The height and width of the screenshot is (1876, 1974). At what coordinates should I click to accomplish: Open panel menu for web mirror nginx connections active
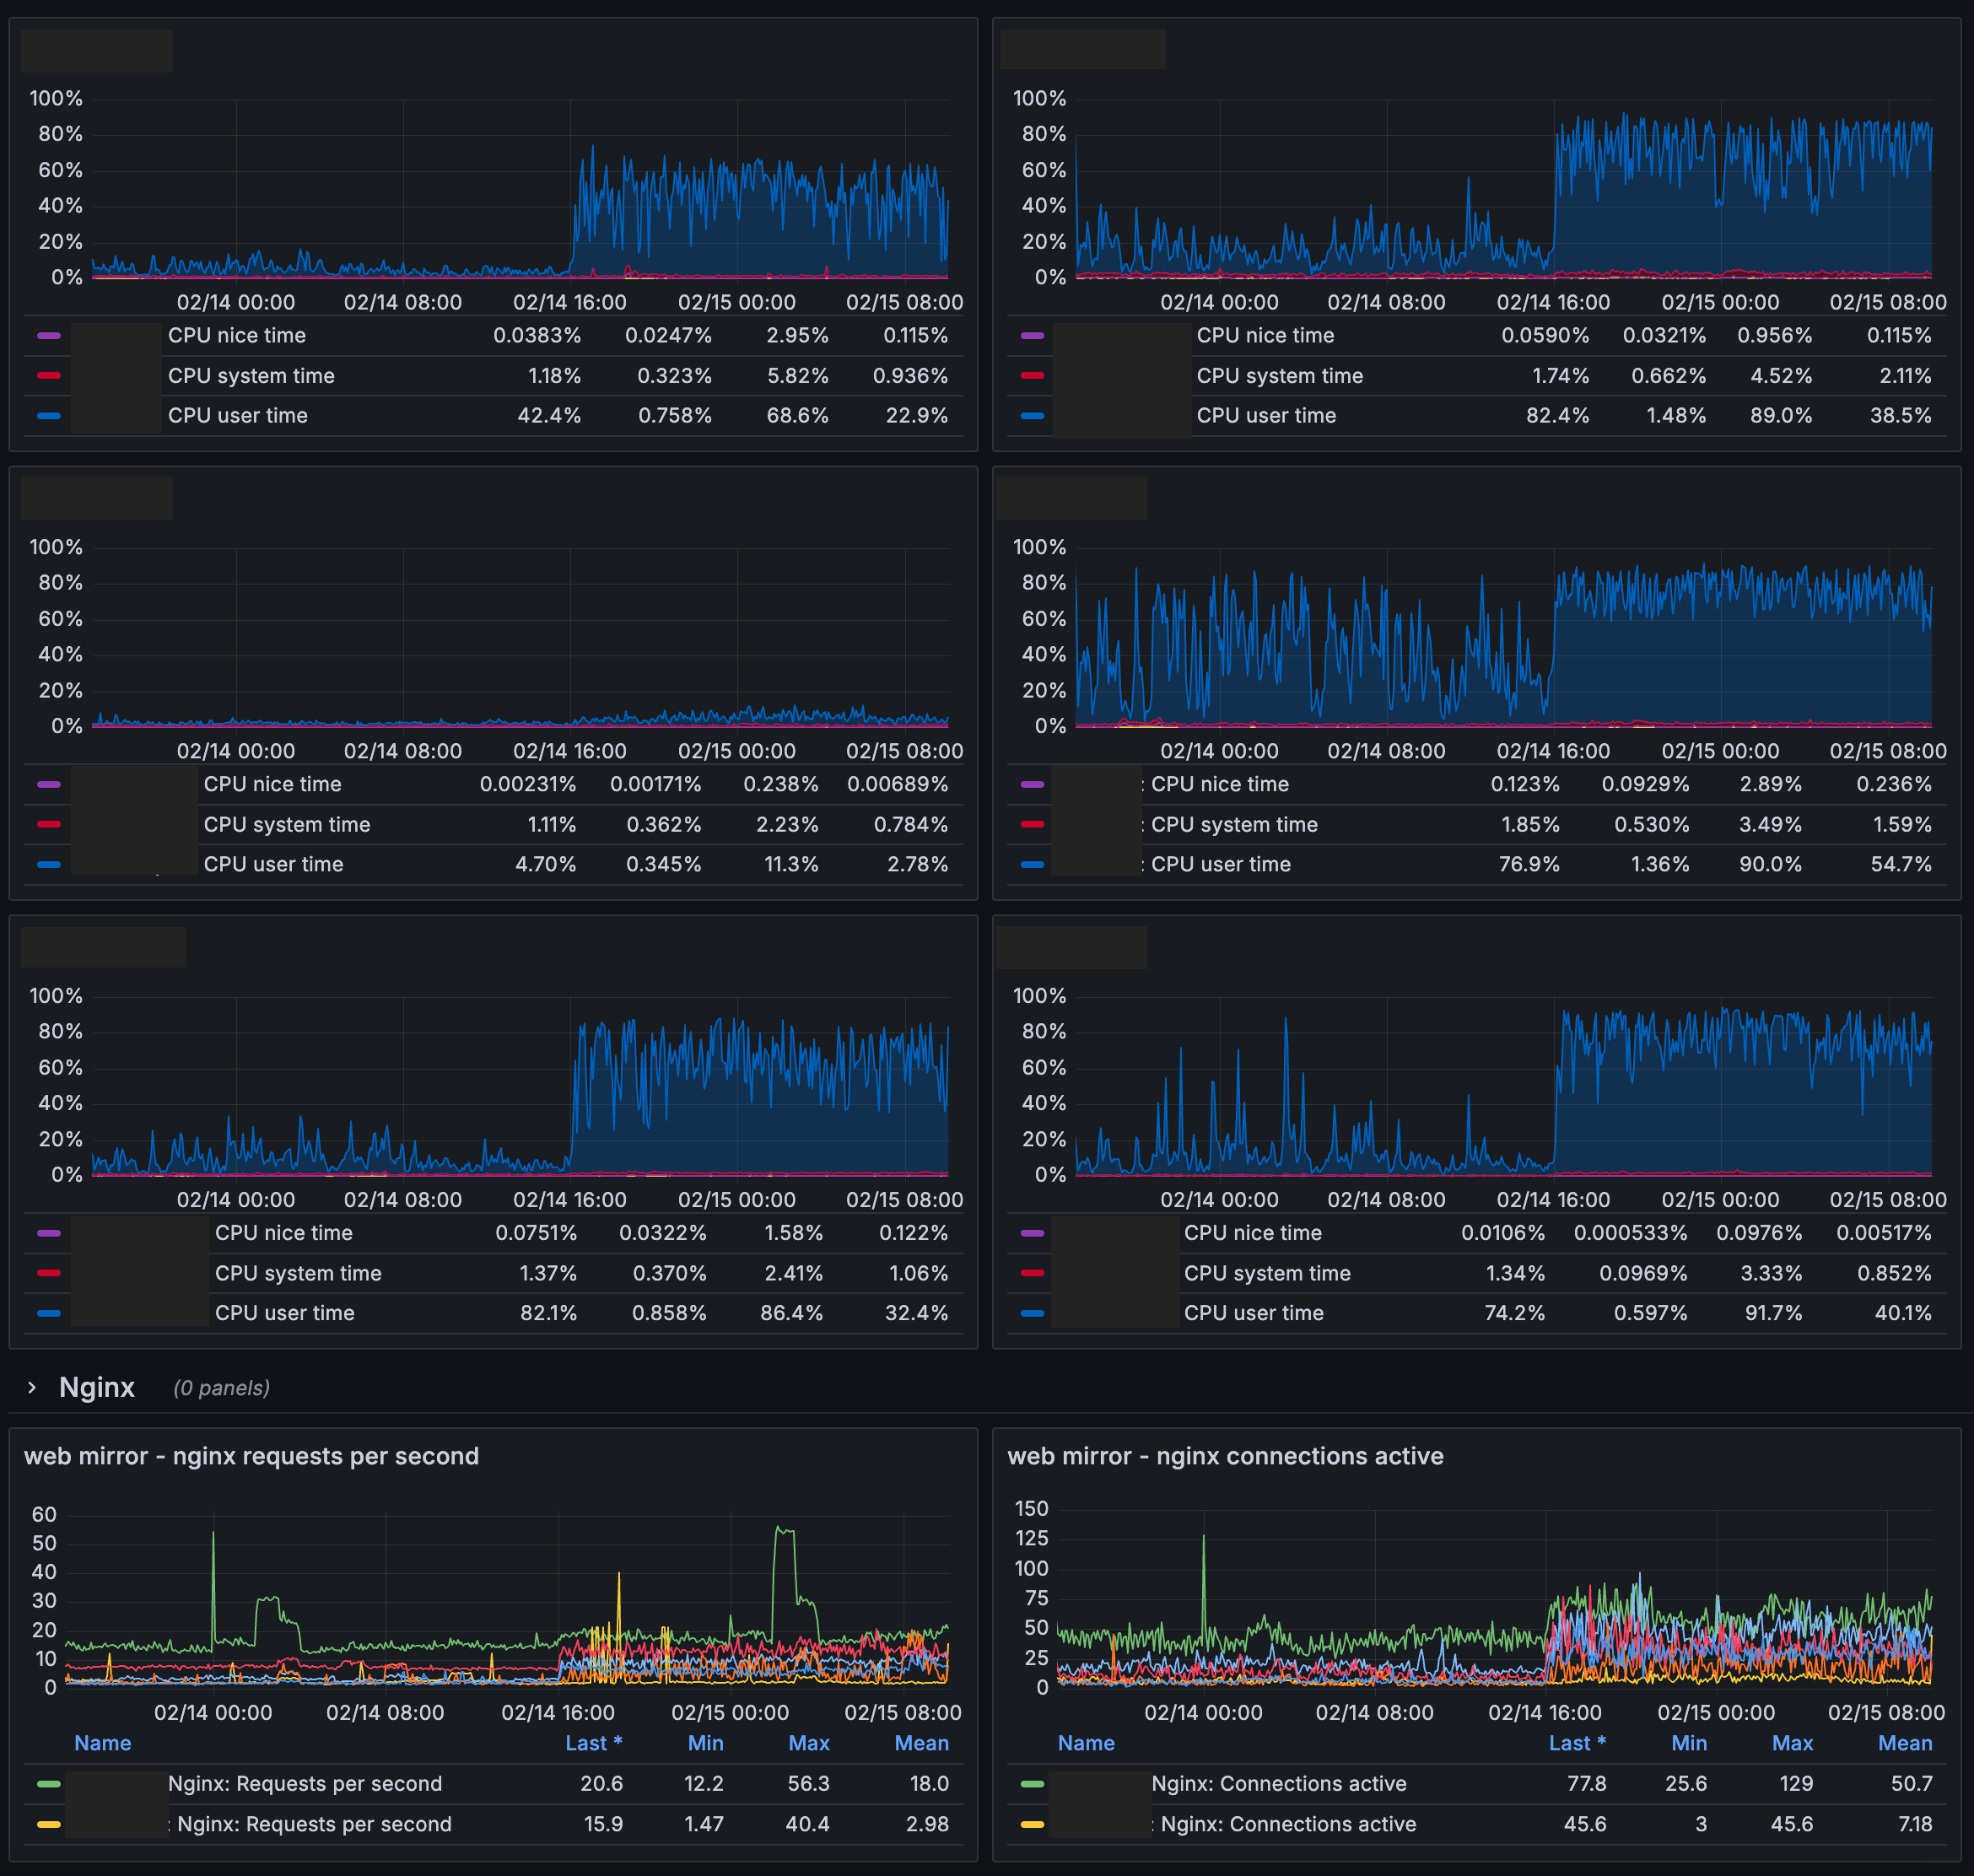[x=1226, y=1456]
